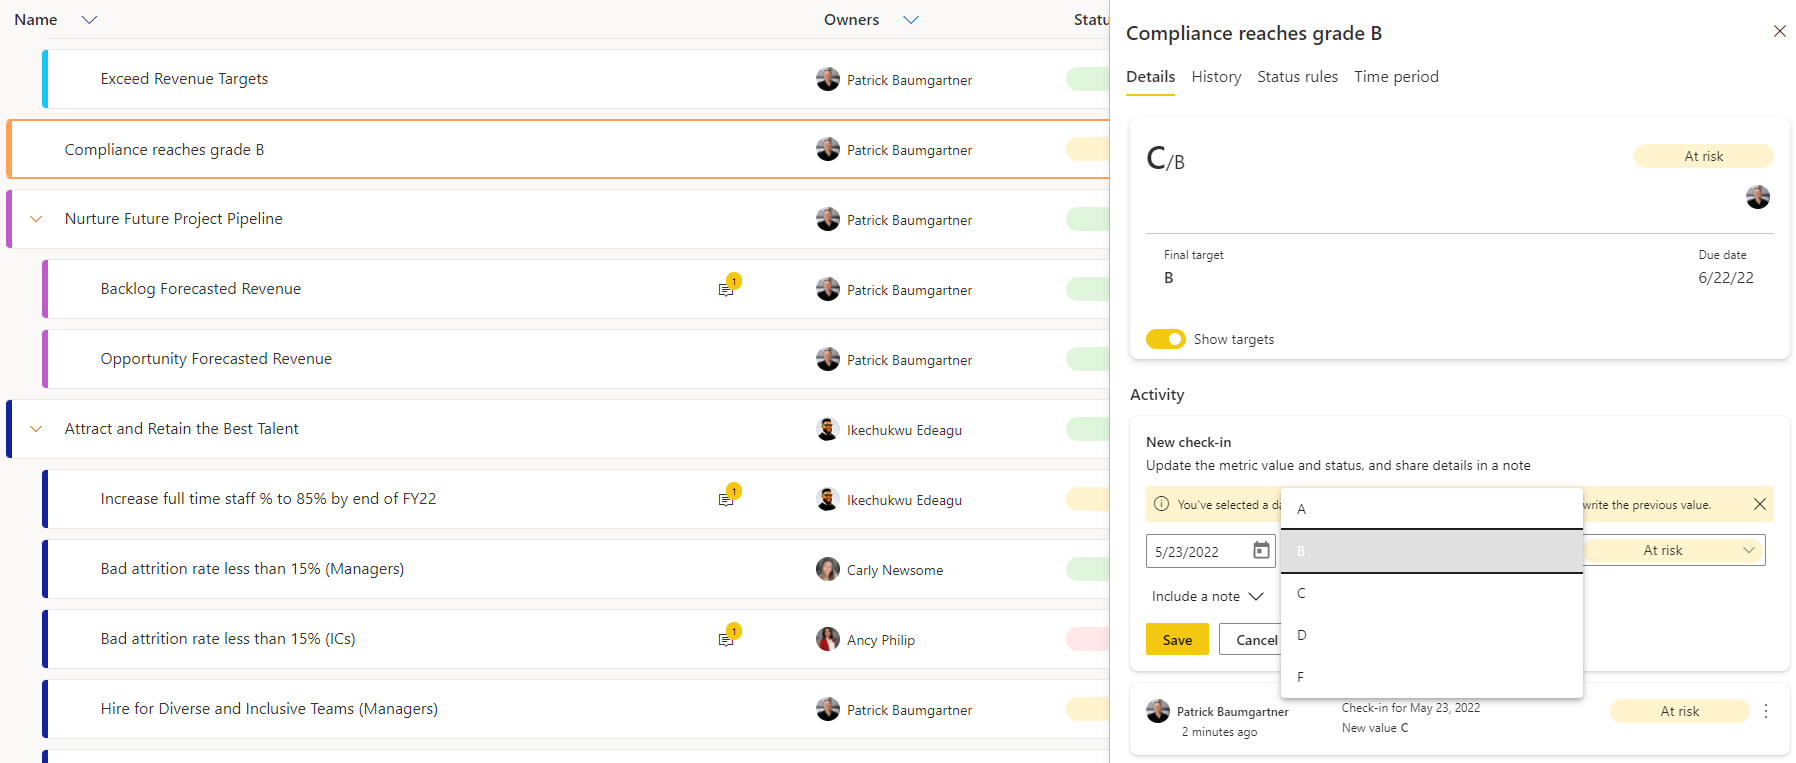Toggle the Show targets switch

(1165, 339)
